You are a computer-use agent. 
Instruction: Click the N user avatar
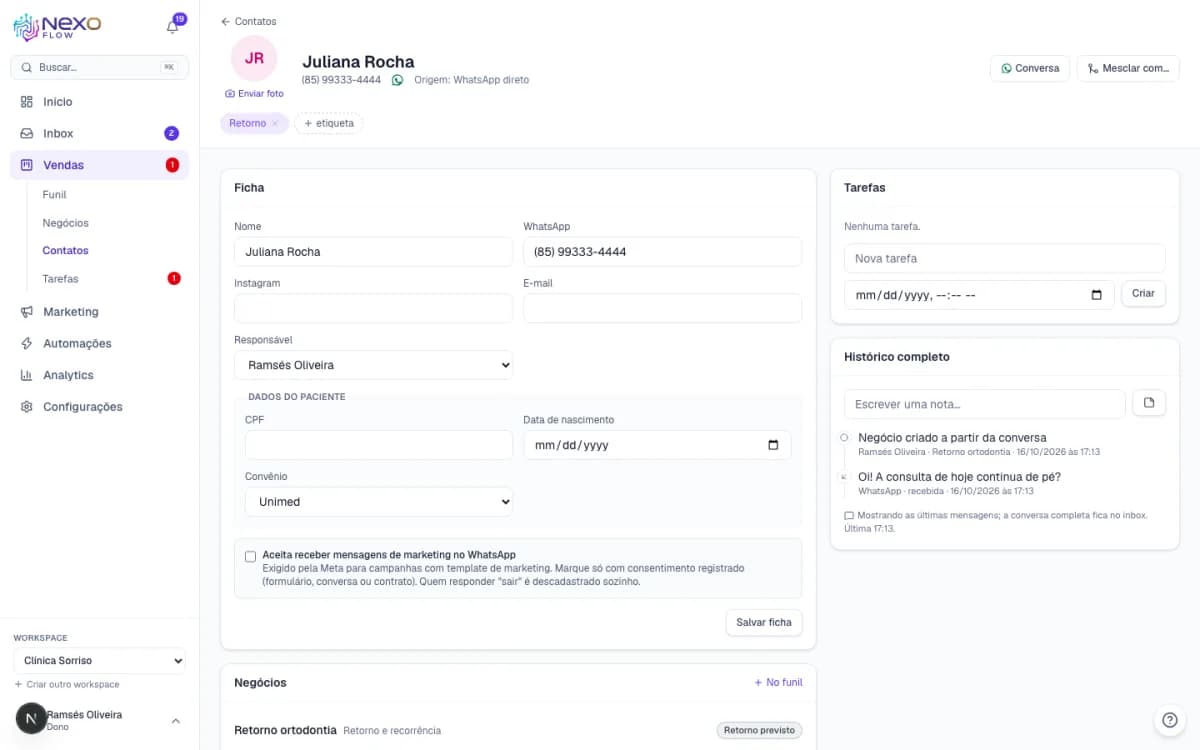[x=31, y=718]
